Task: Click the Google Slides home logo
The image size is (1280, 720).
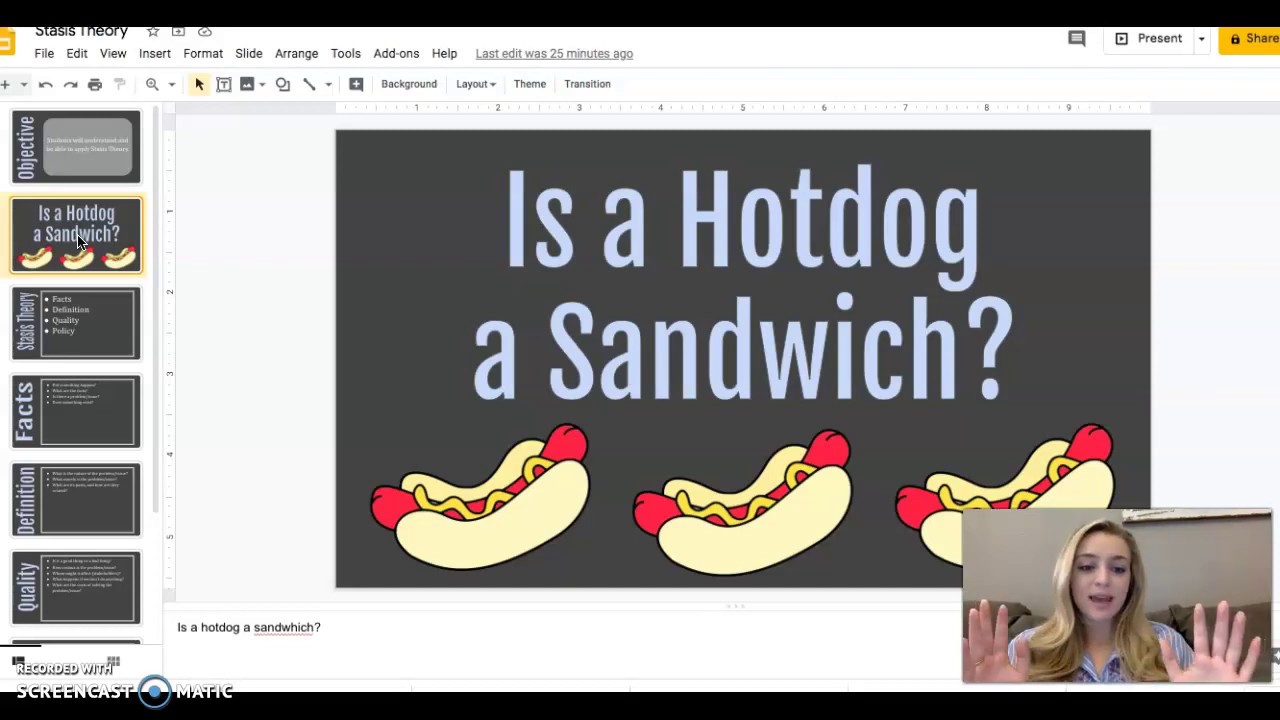Action: pos(7,42)
